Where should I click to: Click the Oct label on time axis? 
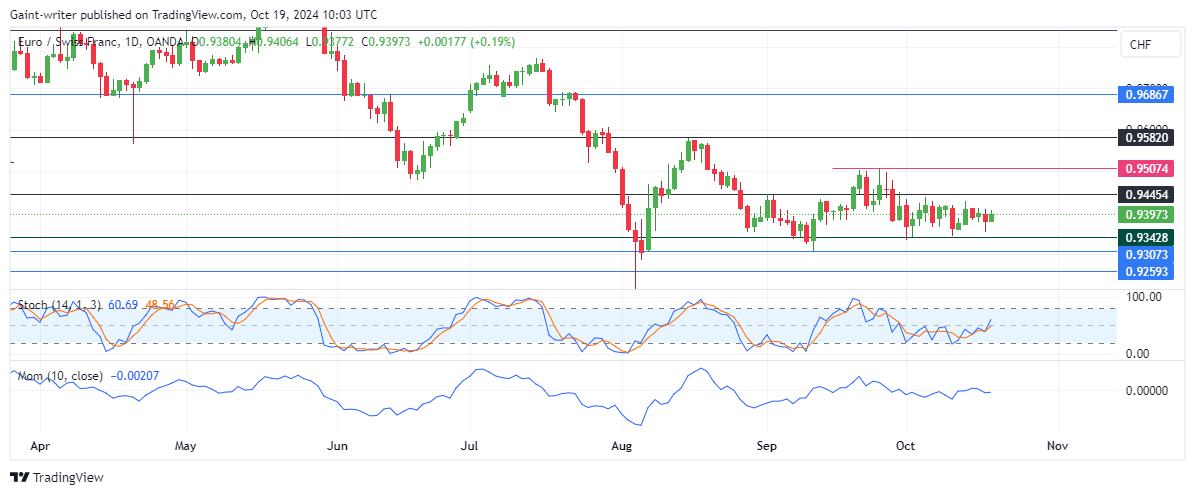click(905, 446)
